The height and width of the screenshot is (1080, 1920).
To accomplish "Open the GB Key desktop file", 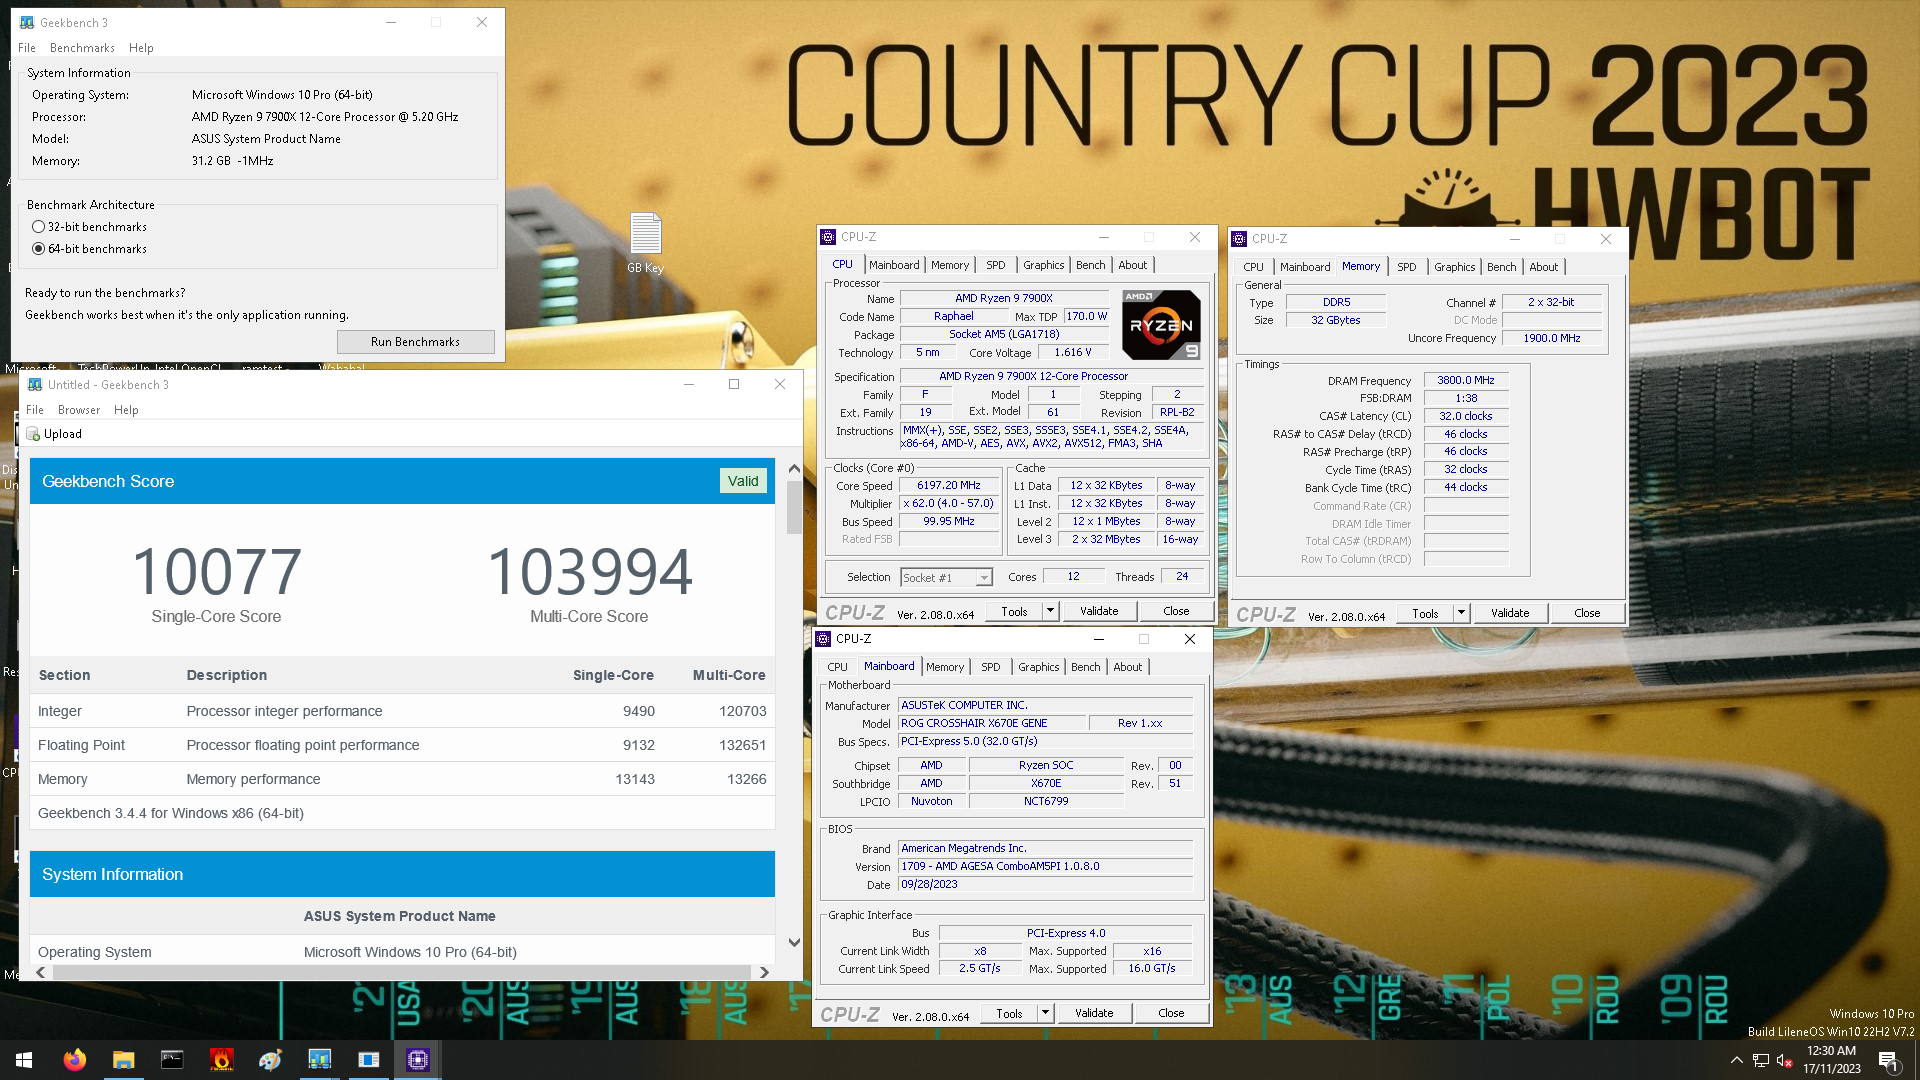I will click(645, 243).
